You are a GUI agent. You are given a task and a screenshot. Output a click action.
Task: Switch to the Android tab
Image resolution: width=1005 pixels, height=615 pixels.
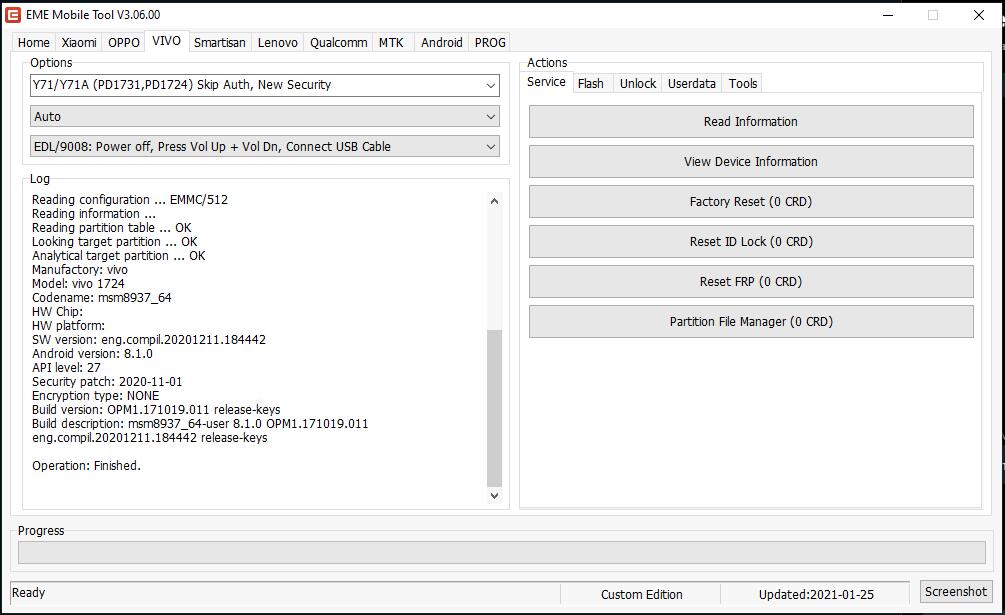442,42
